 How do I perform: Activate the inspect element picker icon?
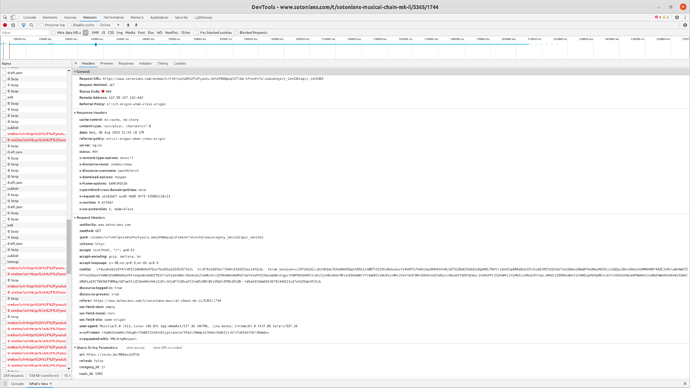coord(5,18)
